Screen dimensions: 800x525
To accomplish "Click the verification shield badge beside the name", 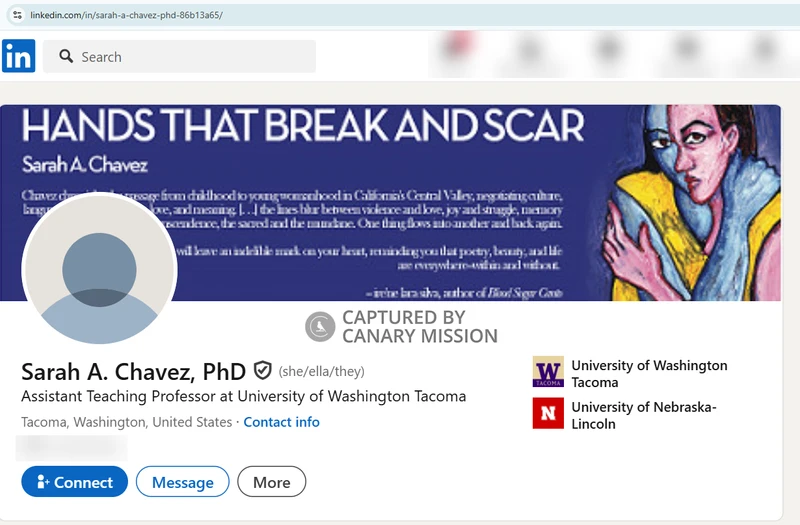I will [263, 371].
